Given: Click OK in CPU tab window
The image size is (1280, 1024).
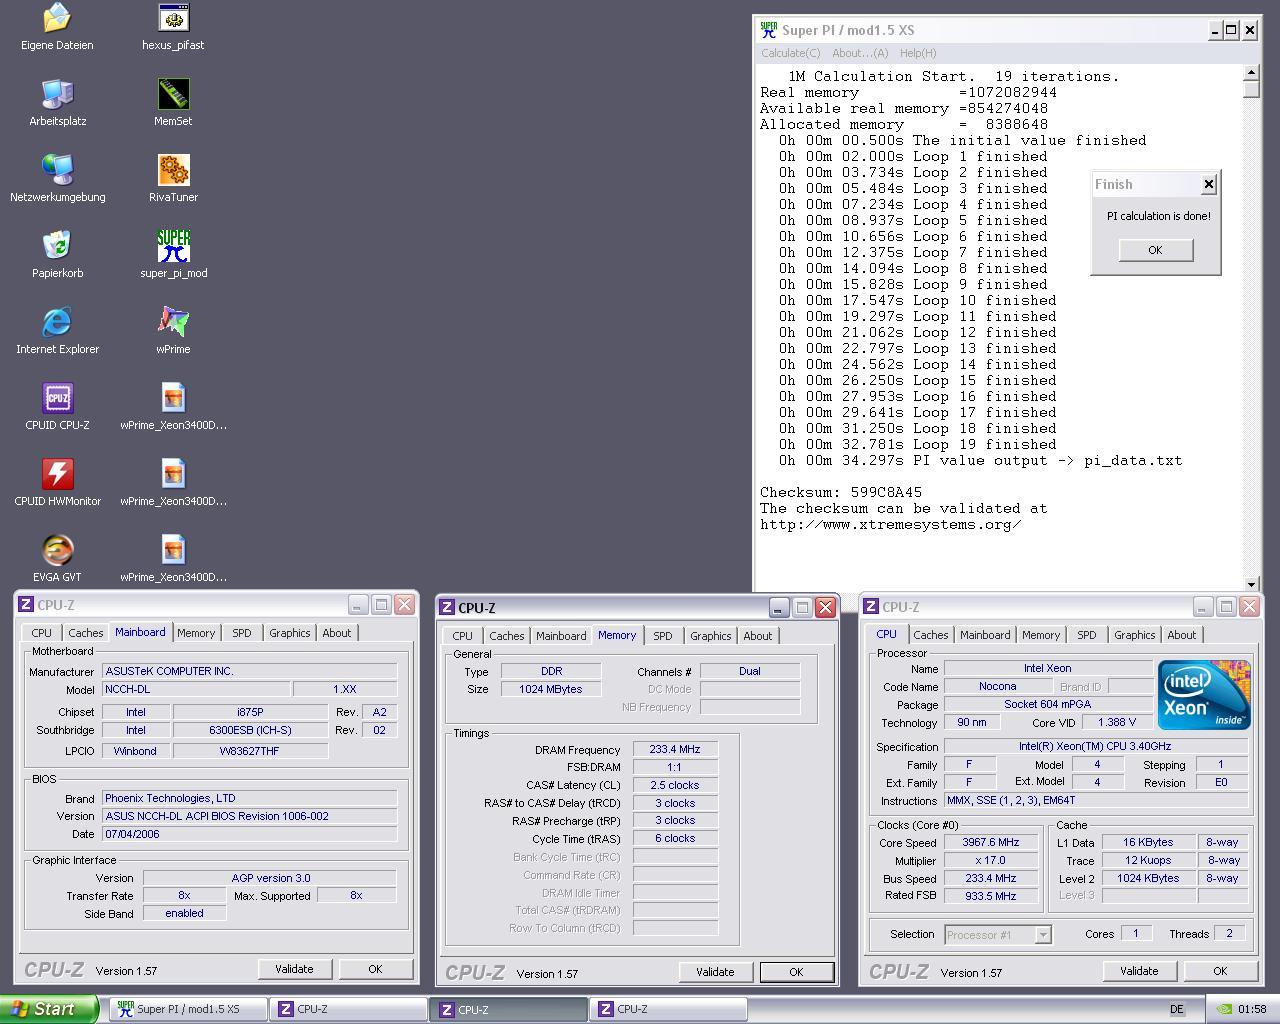Looking at the screenshot, I should [1220, 971].
